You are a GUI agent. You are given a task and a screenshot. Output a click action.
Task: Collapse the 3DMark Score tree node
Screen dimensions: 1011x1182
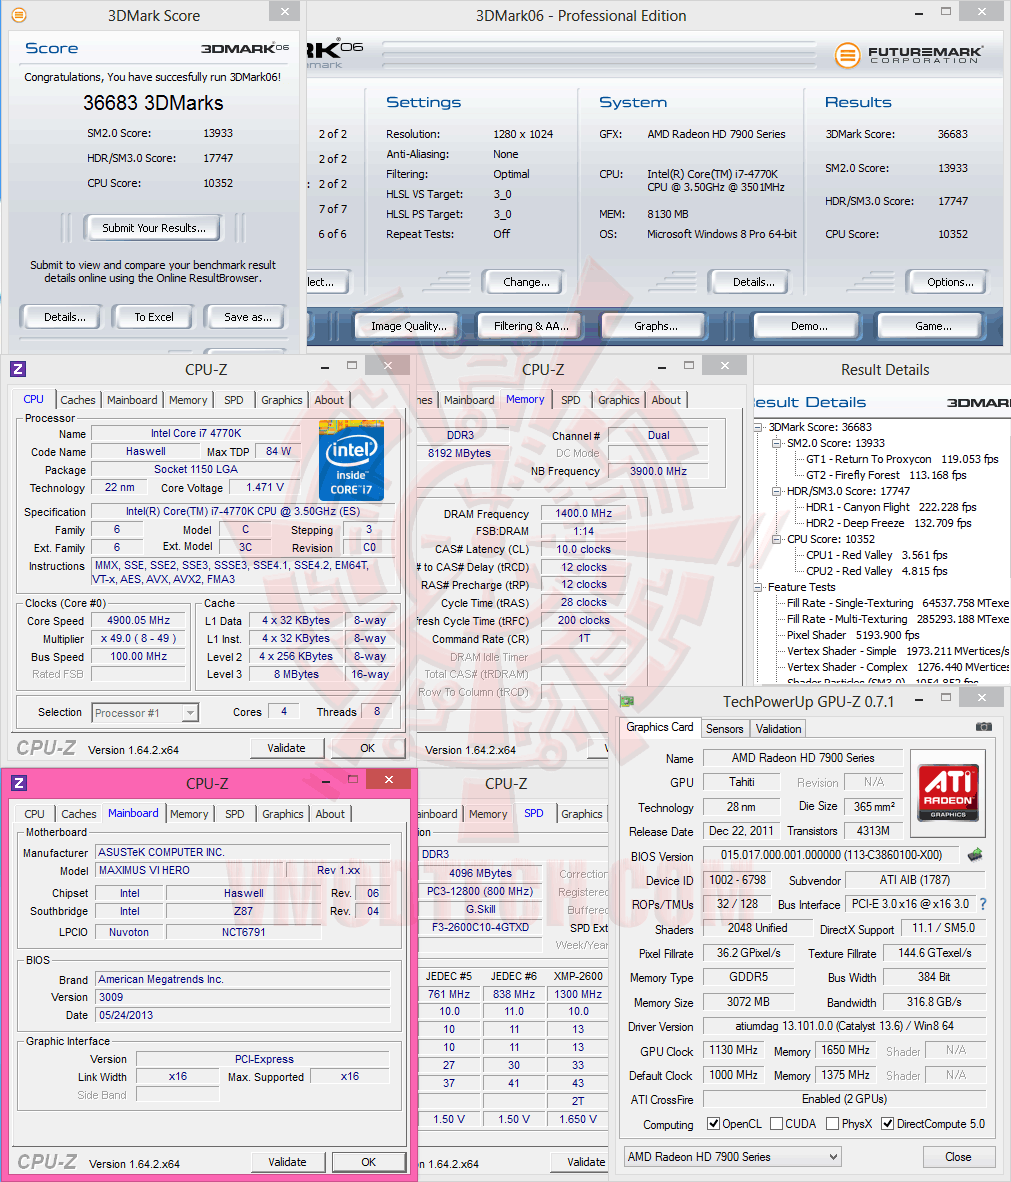[x=758, y=427]
